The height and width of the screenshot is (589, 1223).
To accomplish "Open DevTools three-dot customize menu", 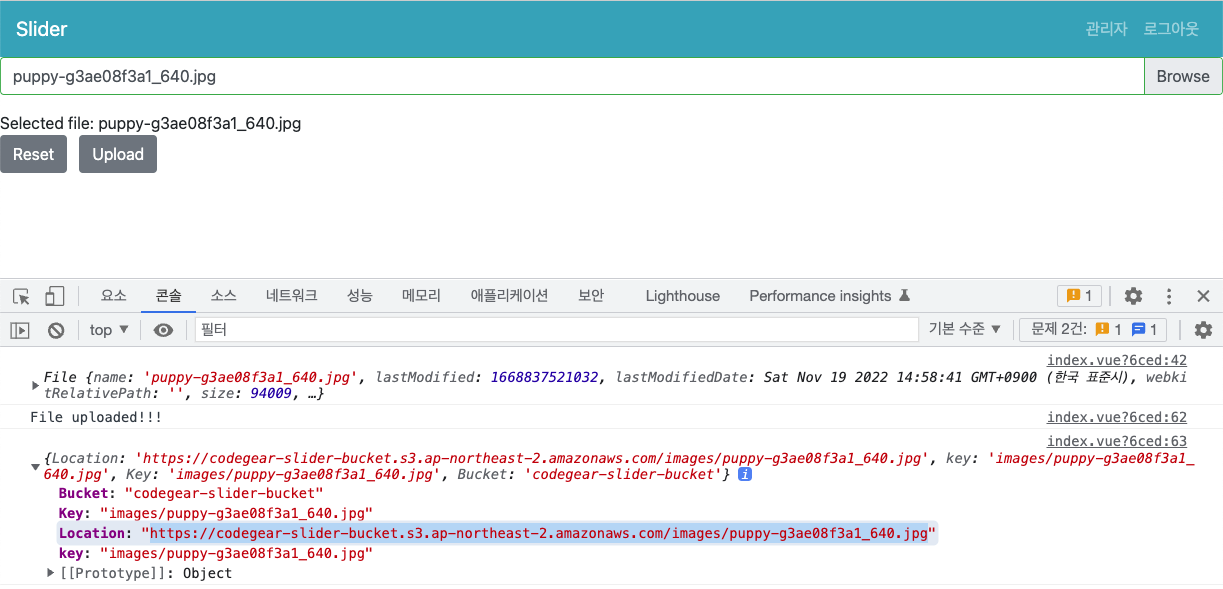I will click(x=1169, y=296).
